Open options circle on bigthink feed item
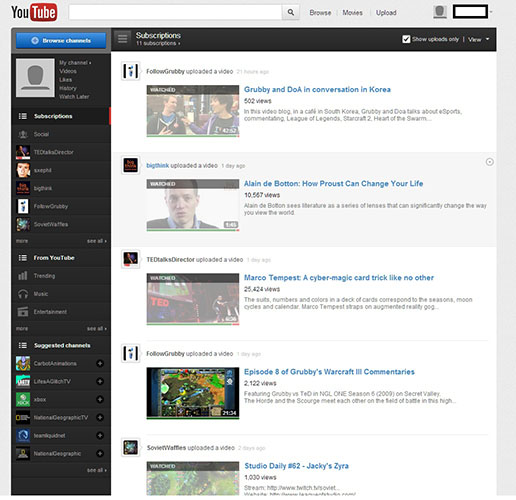 (x=489, y=162)
